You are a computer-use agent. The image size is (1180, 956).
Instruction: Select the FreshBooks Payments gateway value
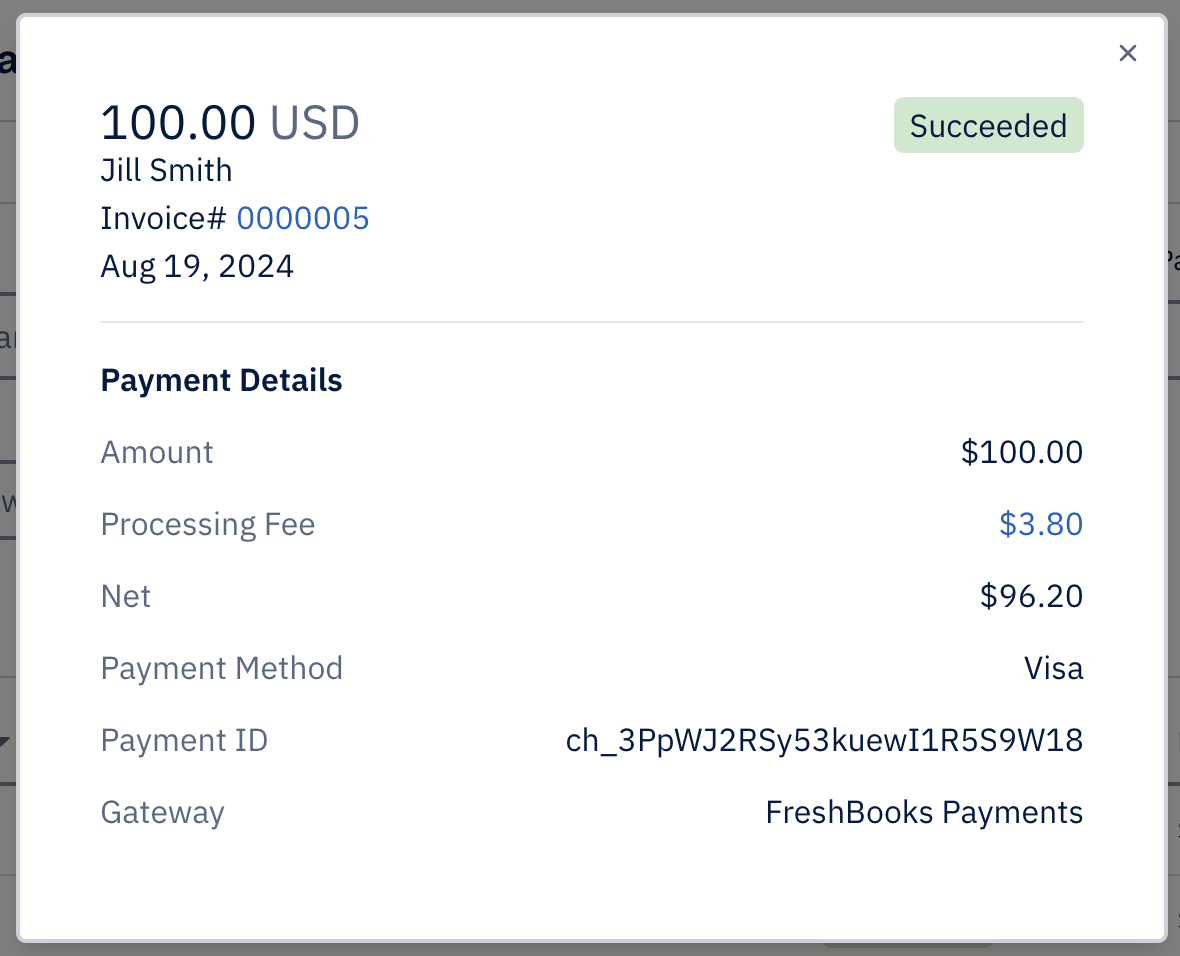click(x=924, y=812)
